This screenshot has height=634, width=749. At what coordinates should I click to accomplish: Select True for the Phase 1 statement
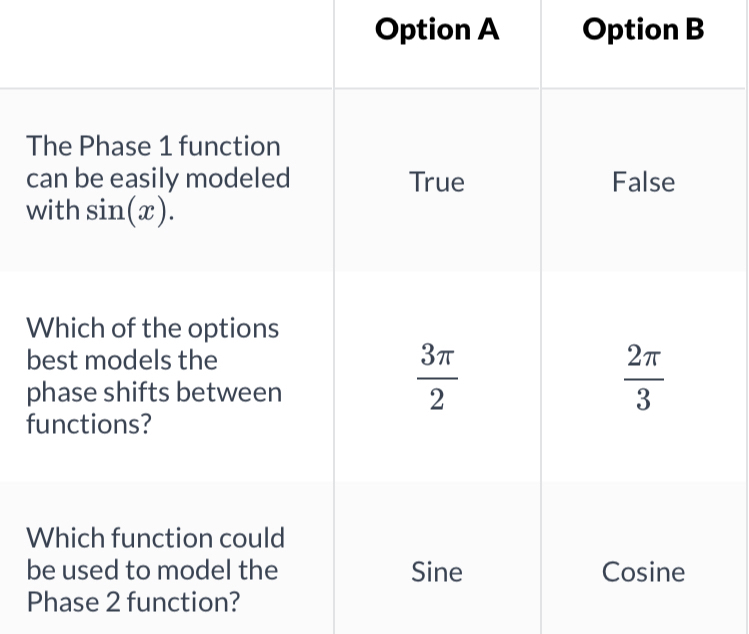point(437,182)
